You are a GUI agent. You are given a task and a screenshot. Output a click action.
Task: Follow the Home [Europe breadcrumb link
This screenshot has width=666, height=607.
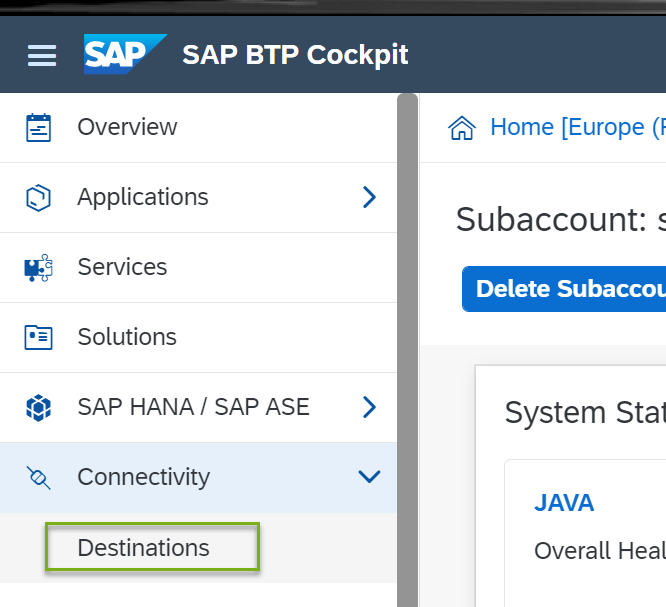tap(578, 127)
